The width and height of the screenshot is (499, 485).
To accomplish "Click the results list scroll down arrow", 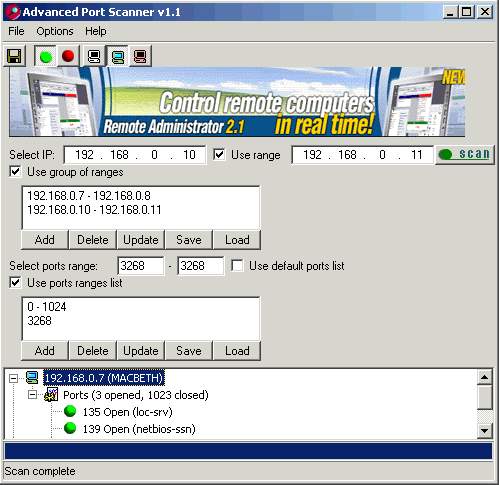I will (484, 430).
